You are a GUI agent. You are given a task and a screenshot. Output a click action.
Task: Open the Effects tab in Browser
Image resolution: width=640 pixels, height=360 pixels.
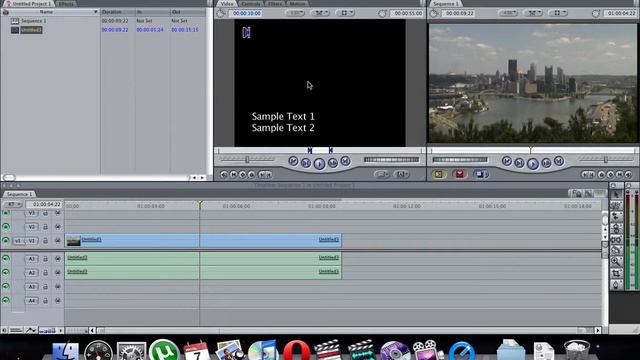pos(66,3)
